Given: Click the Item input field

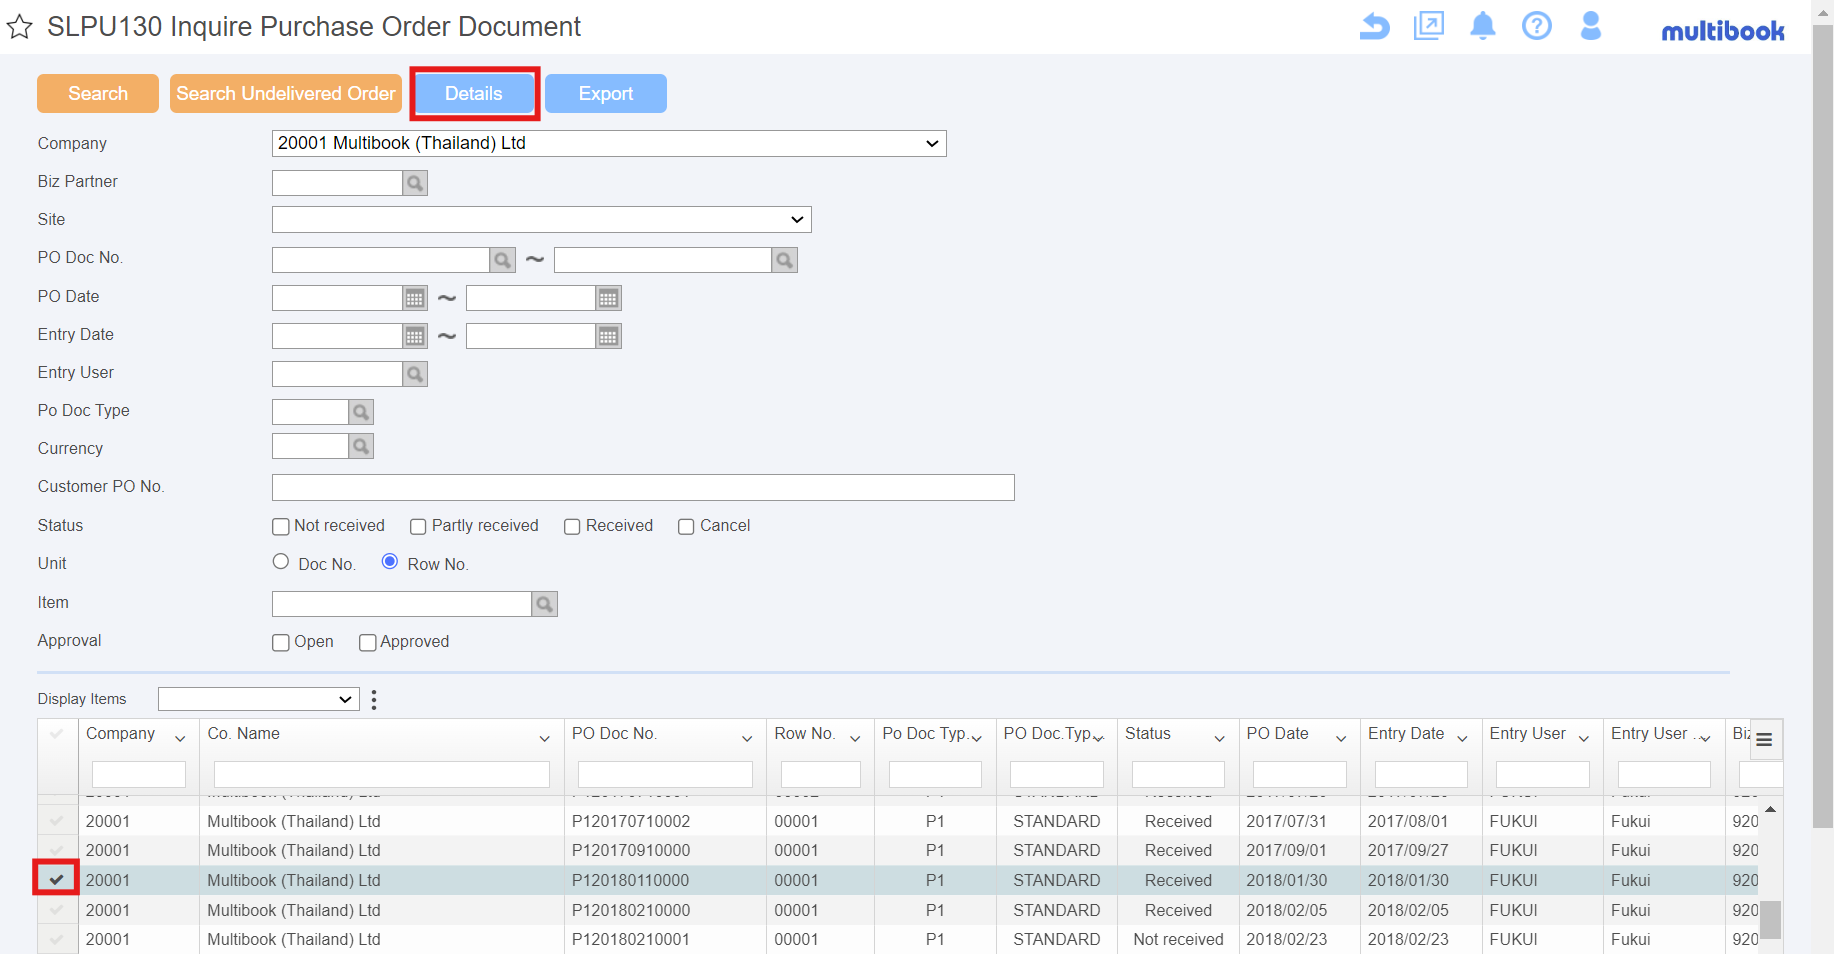Looking at the screenshot, I should (402, 604).
